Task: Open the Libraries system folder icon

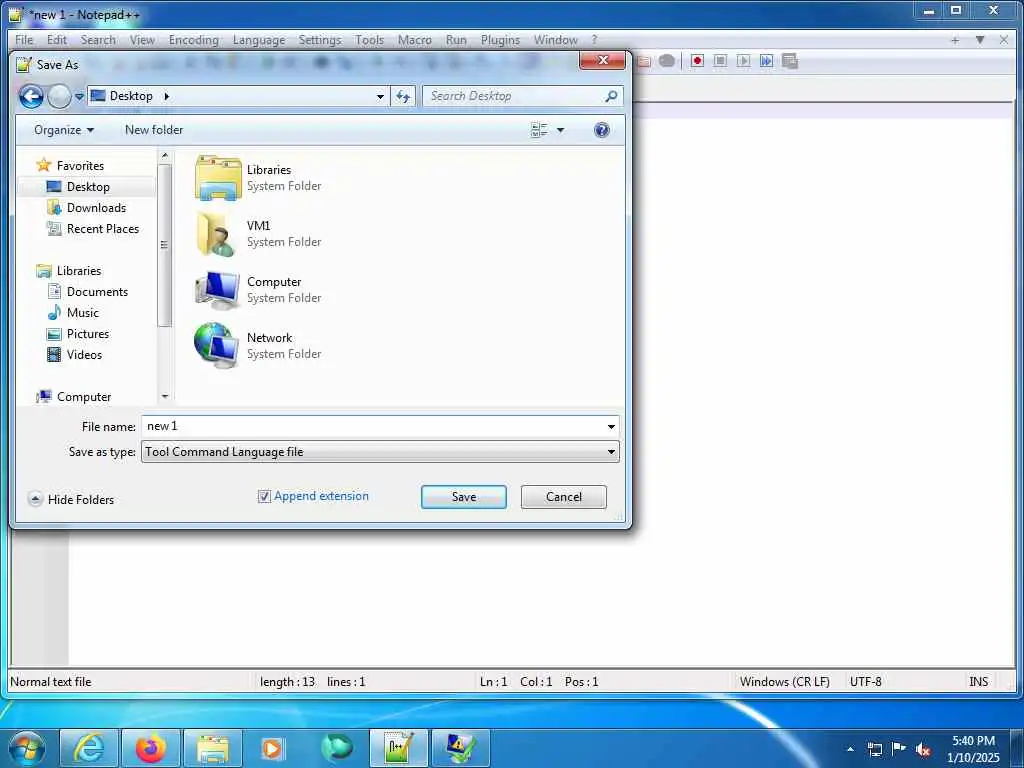Action: point(218,178)
